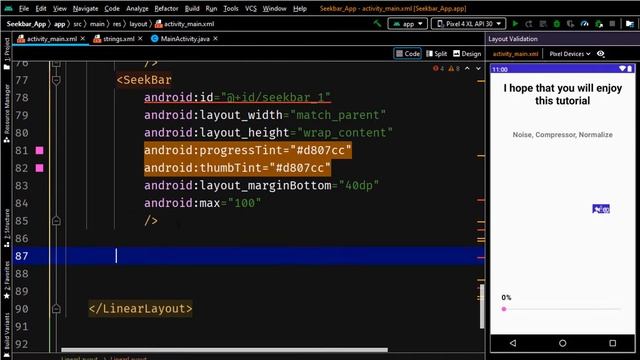
Task: Open the Device File Explorer folder icon
Action: 630,24
